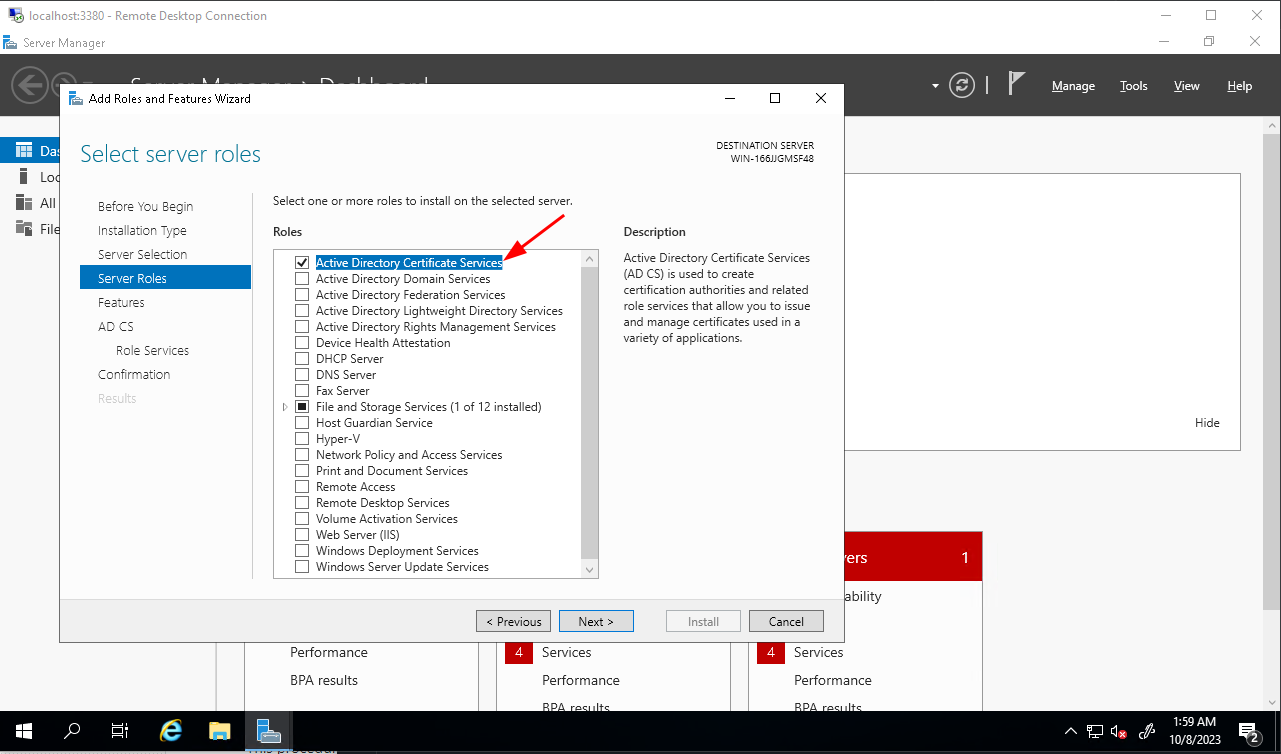Open the Tools menu
Screen dimensions: 1281x754
pos(1133,86)
